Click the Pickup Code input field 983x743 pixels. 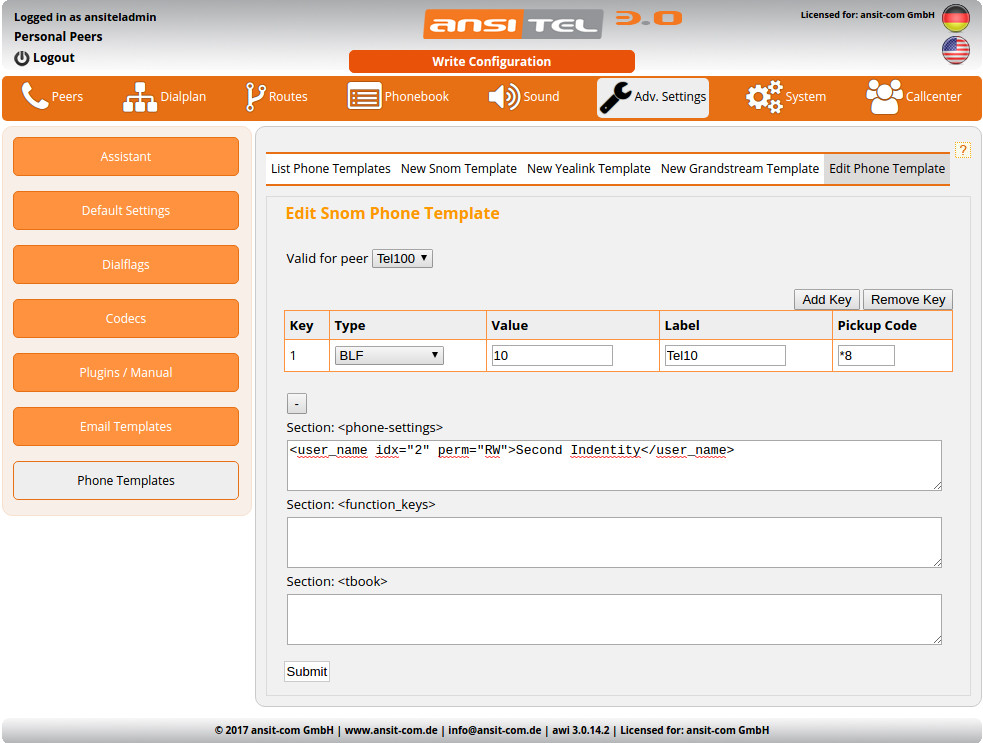(x=866, y=355)
